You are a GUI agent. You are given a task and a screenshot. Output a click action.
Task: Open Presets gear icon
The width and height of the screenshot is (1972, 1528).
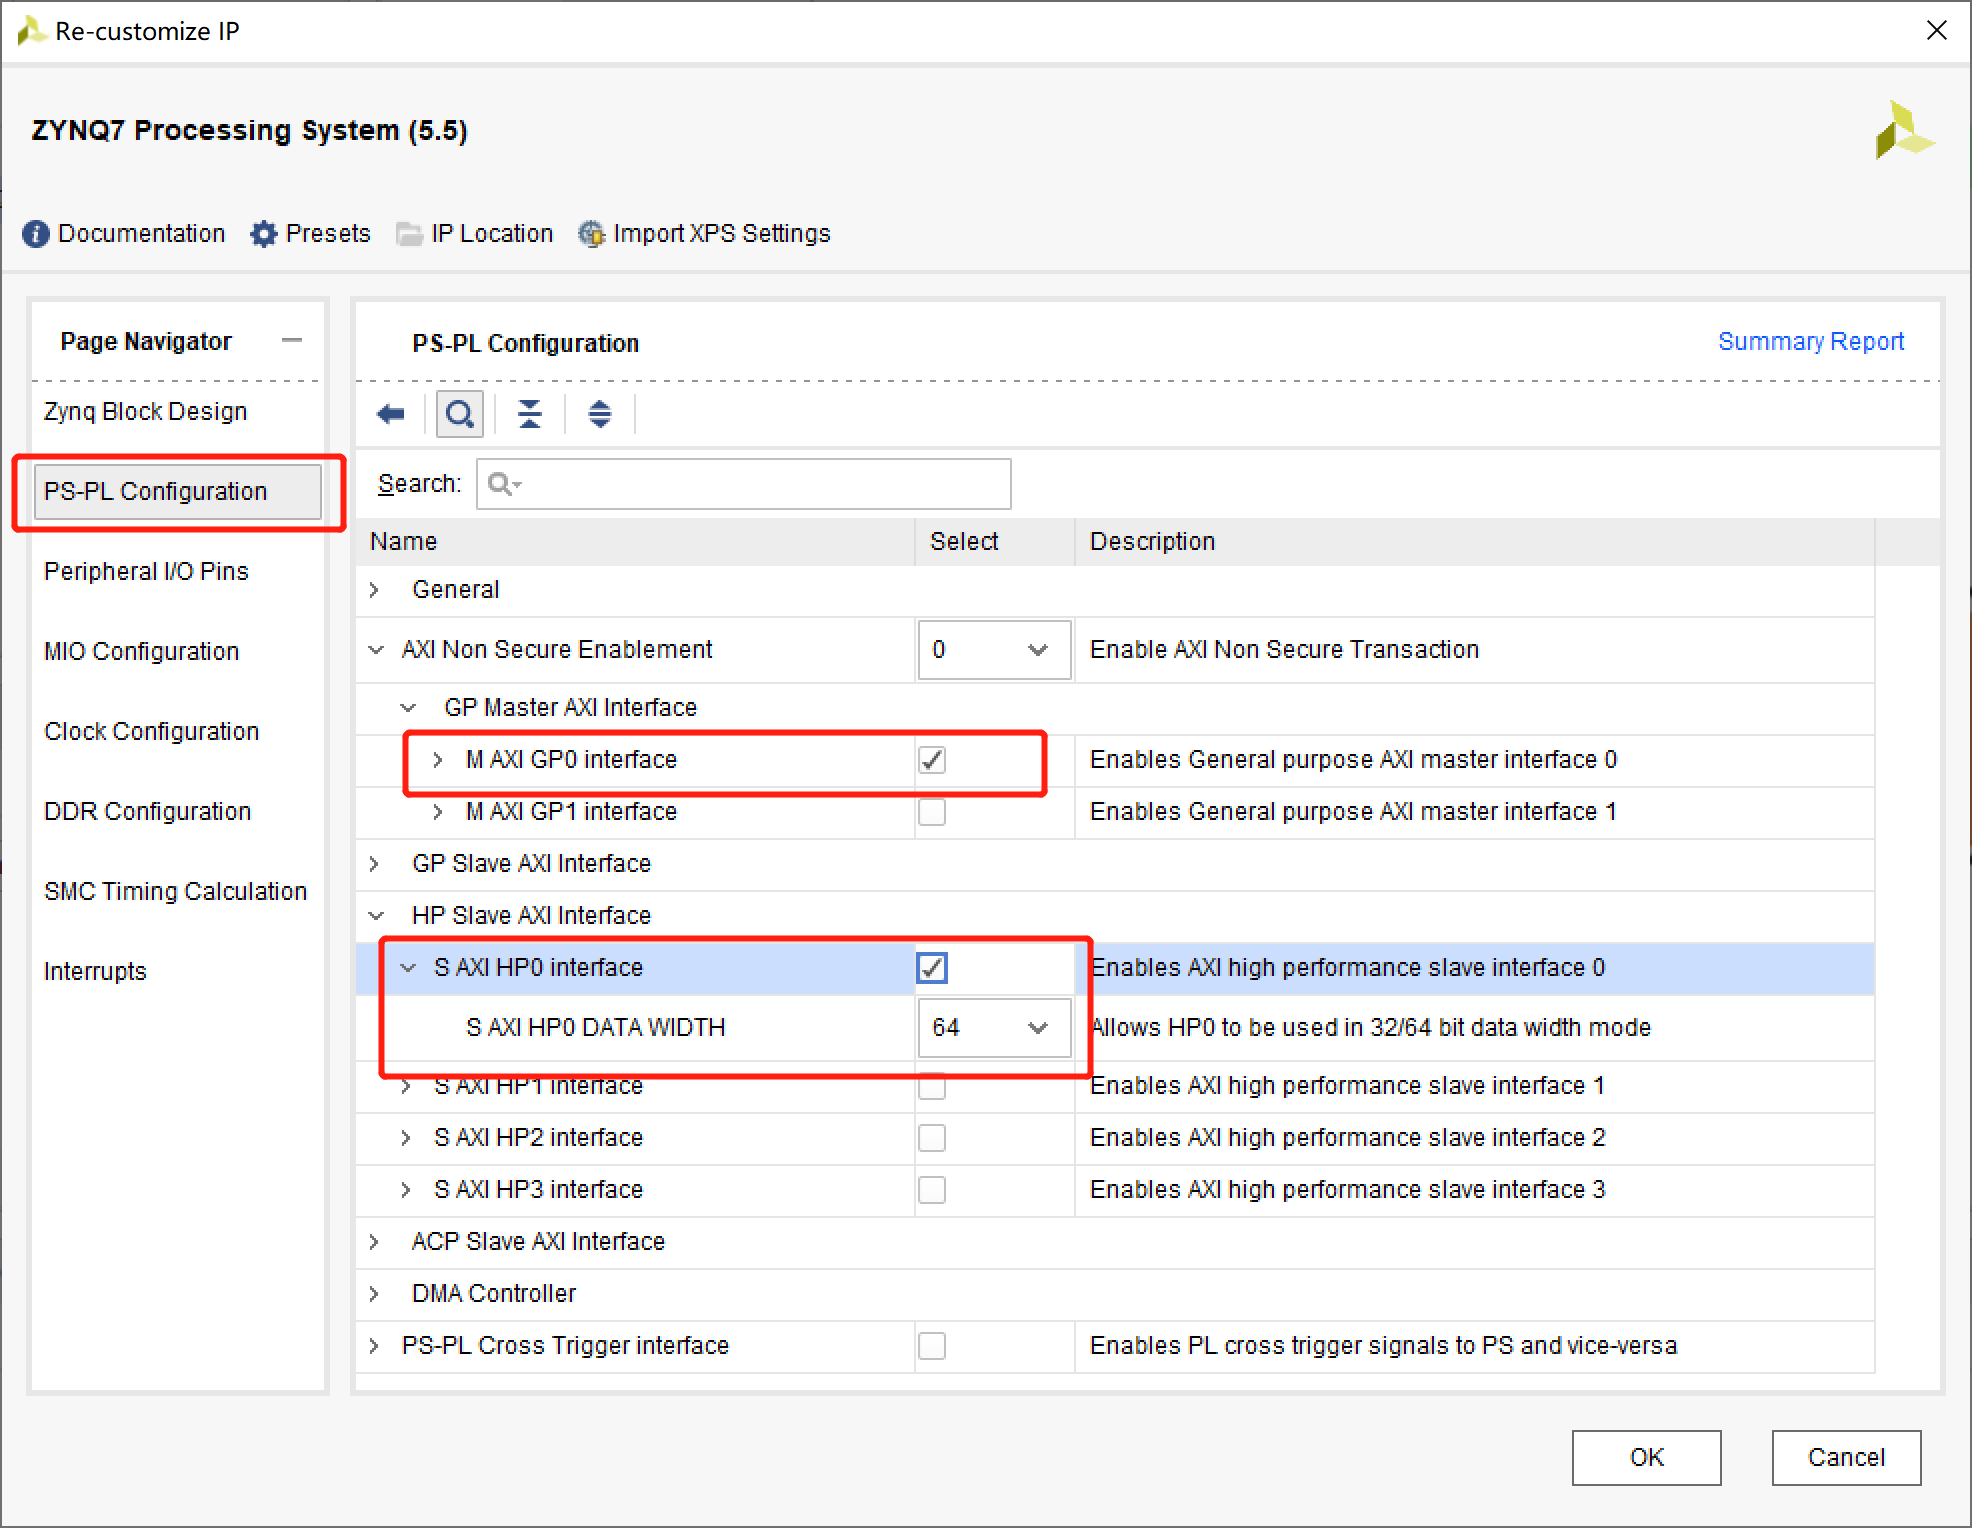coord(264,234)
